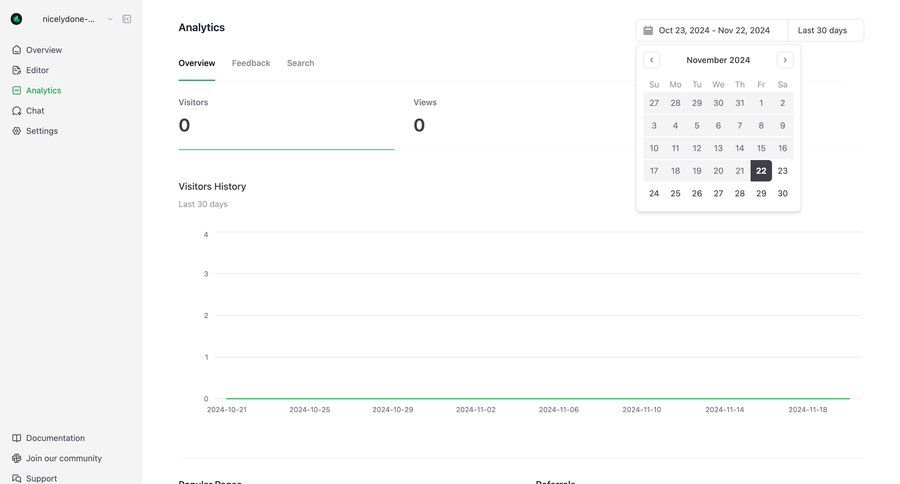This screenshot has width=900, height=484.
Task: Open the workspace switcher chevron
Action: point(110,19)
